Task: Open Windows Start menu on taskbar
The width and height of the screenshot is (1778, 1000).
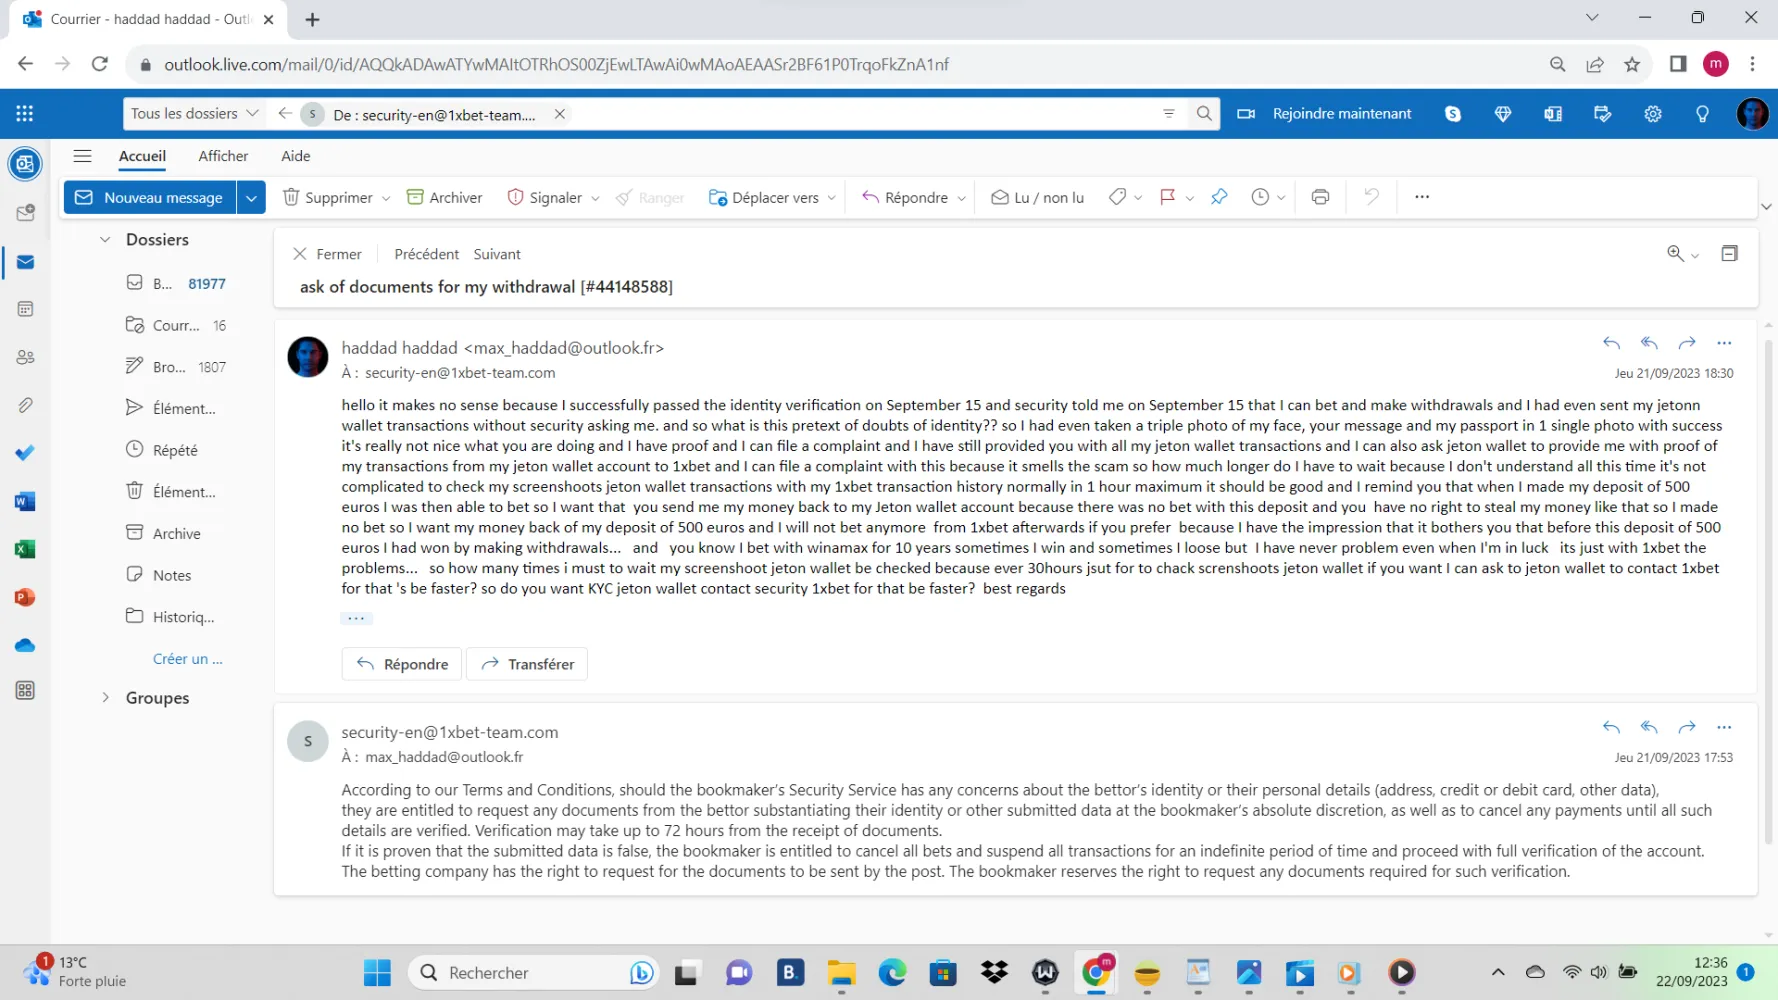Action: [x=377, y=972]
